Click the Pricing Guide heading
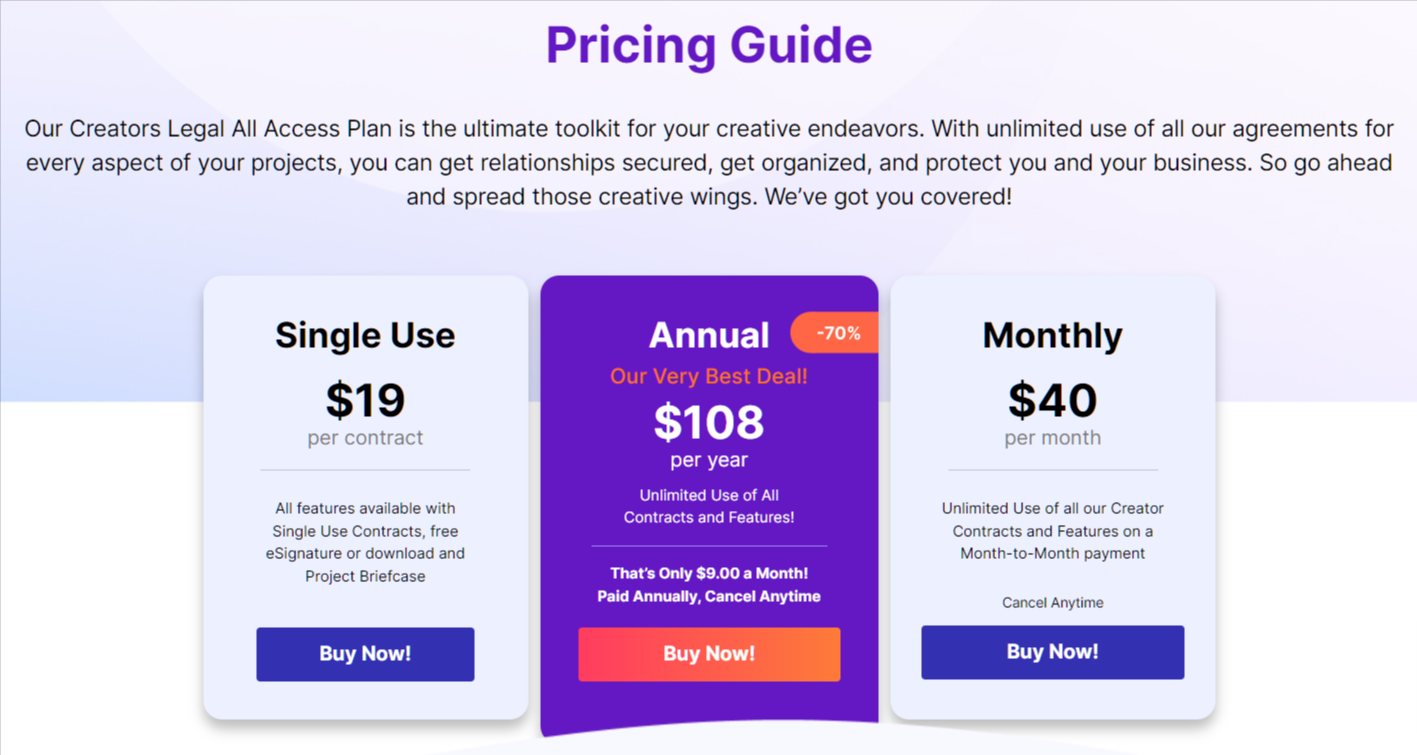The height and width of the screenshot is (755, 1417). tap(709, 45)
